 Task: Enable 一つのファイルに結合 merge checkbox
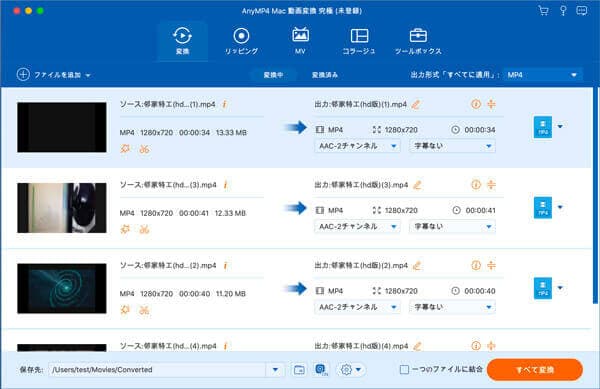[404, 369]
